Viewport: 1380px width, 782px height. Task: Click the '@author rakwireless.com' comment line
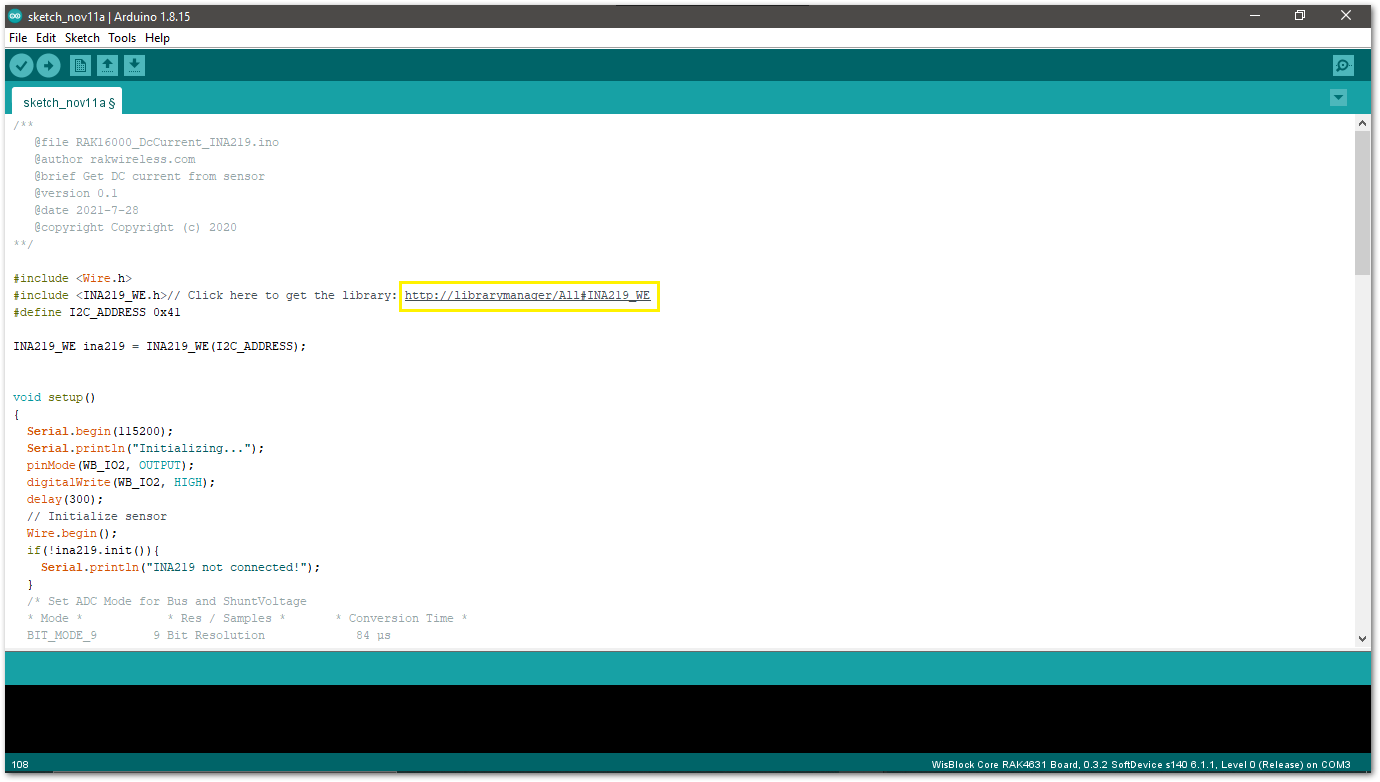pyautogui.click(x=115, y=159)
